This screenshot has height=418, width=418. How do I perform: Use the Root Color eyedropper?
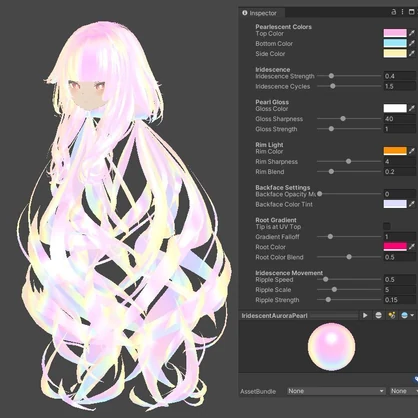pos(412,247)
